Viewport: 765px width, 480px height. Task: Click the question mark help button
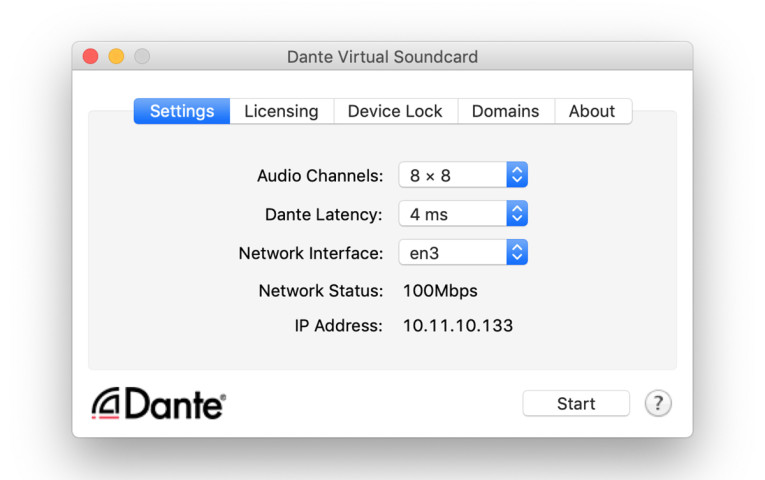click(658, 403)
